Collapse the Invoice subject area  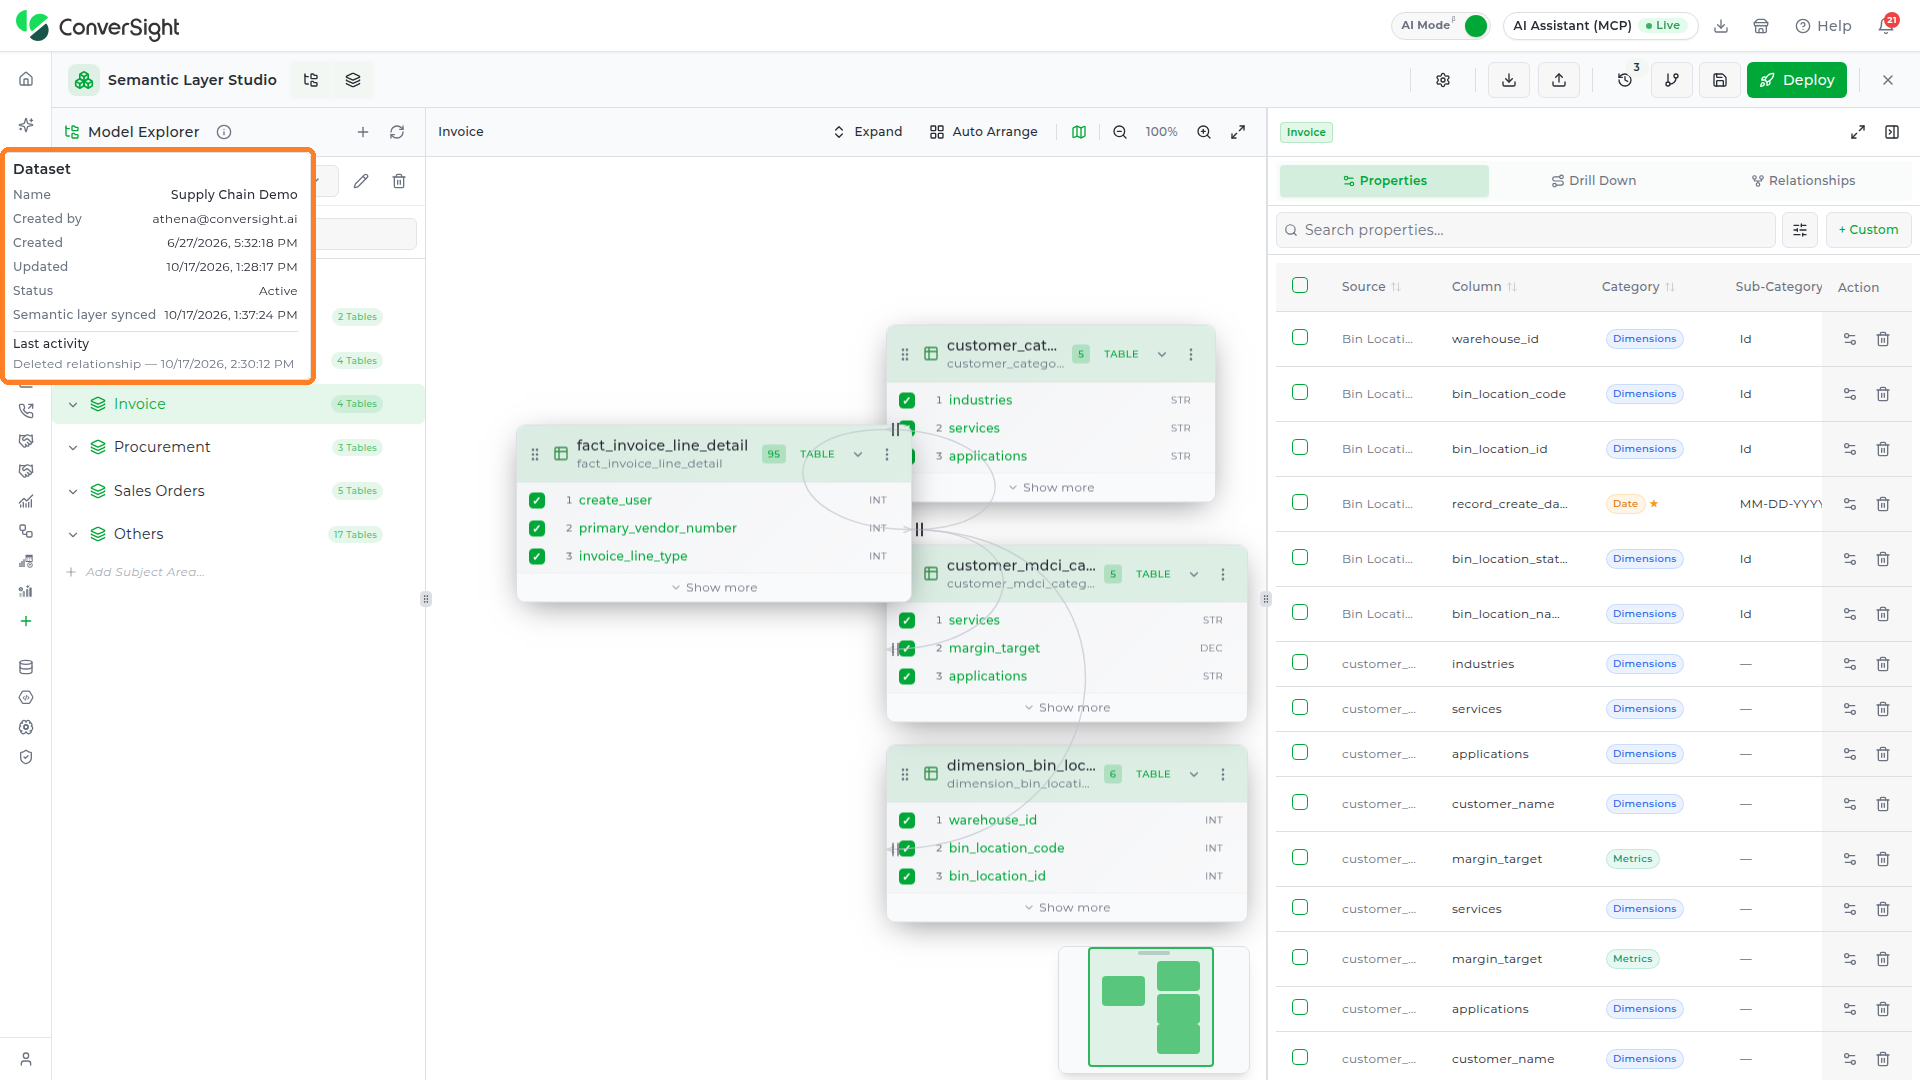pos(73,404)
